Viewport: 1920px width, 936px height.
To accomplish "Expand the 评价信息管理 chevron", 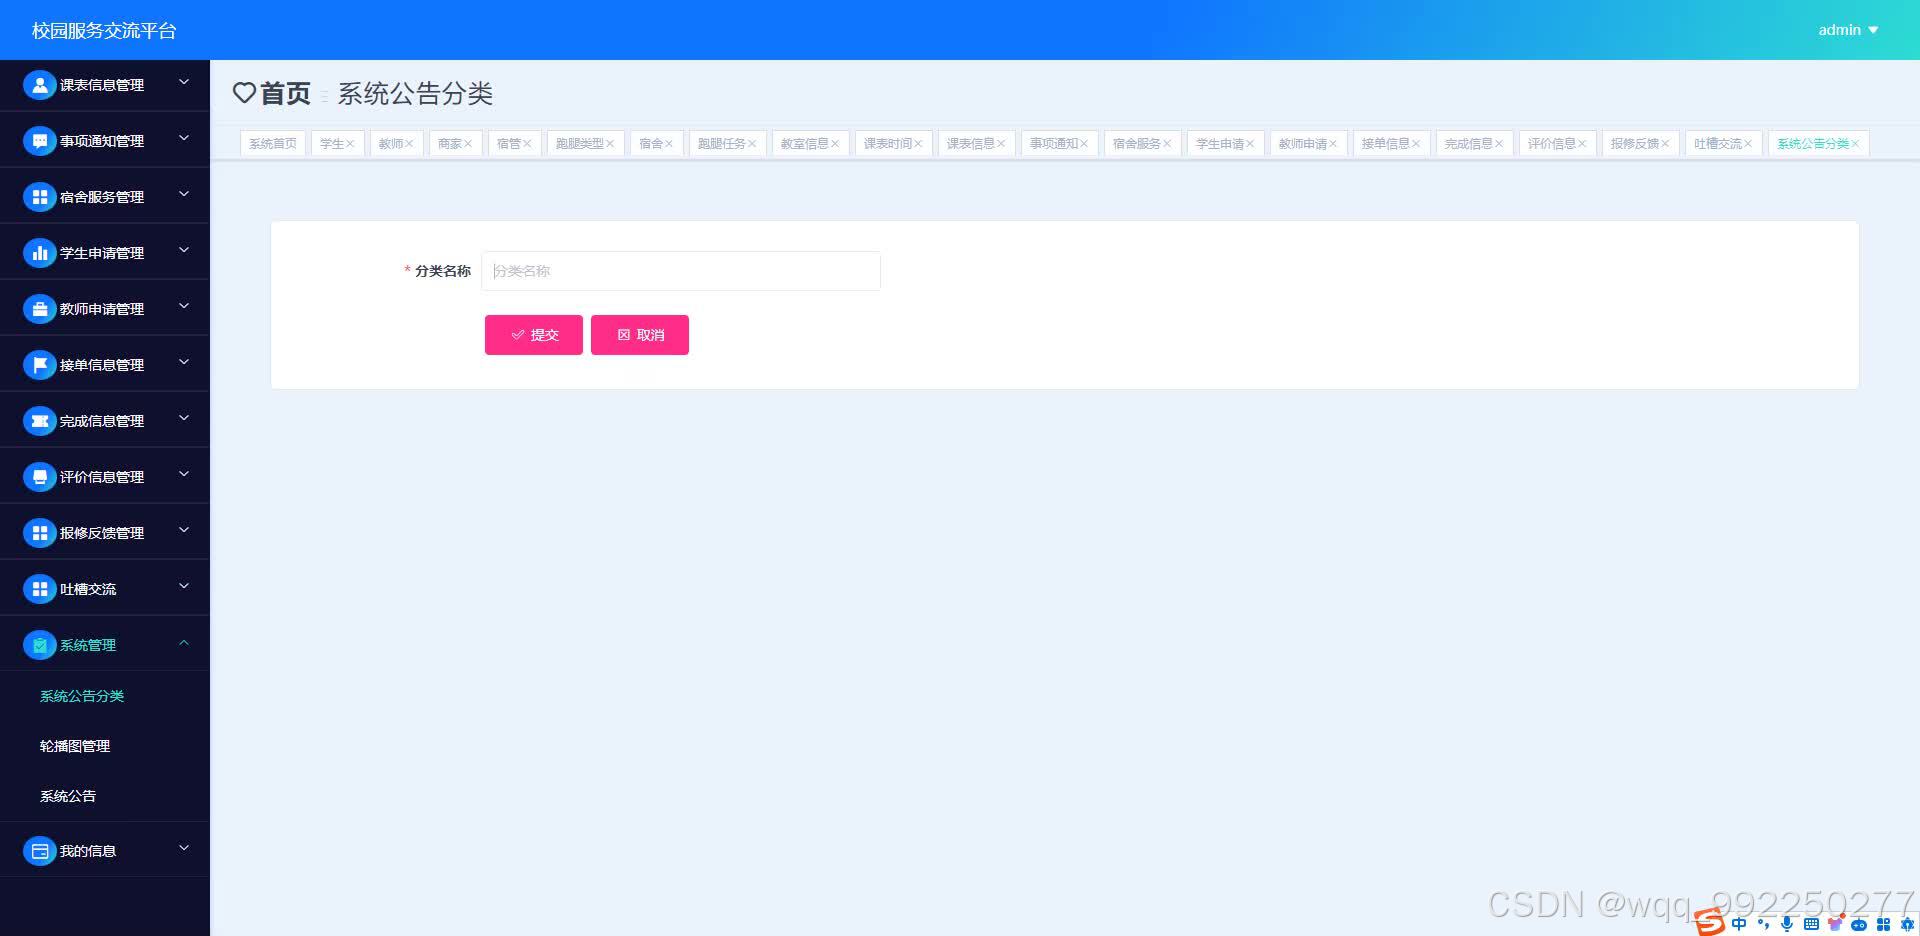I will click(x=184, y=474).
